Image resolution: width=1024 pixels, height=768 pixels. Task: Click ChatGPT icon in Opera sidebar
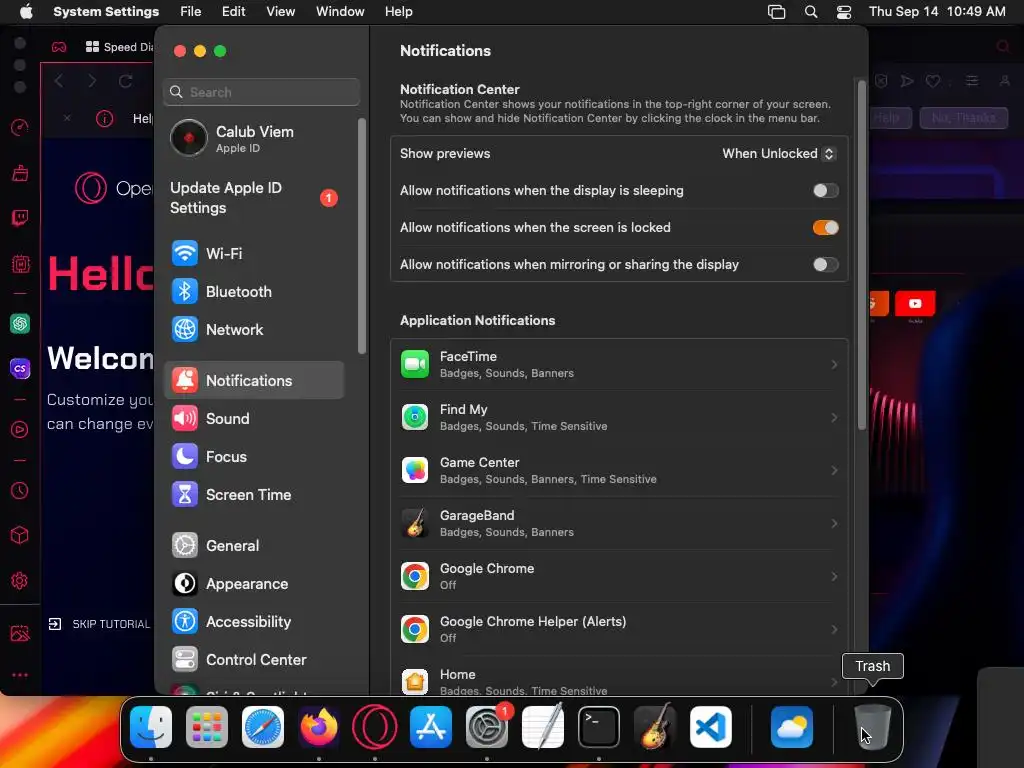[x=20, y=323]
